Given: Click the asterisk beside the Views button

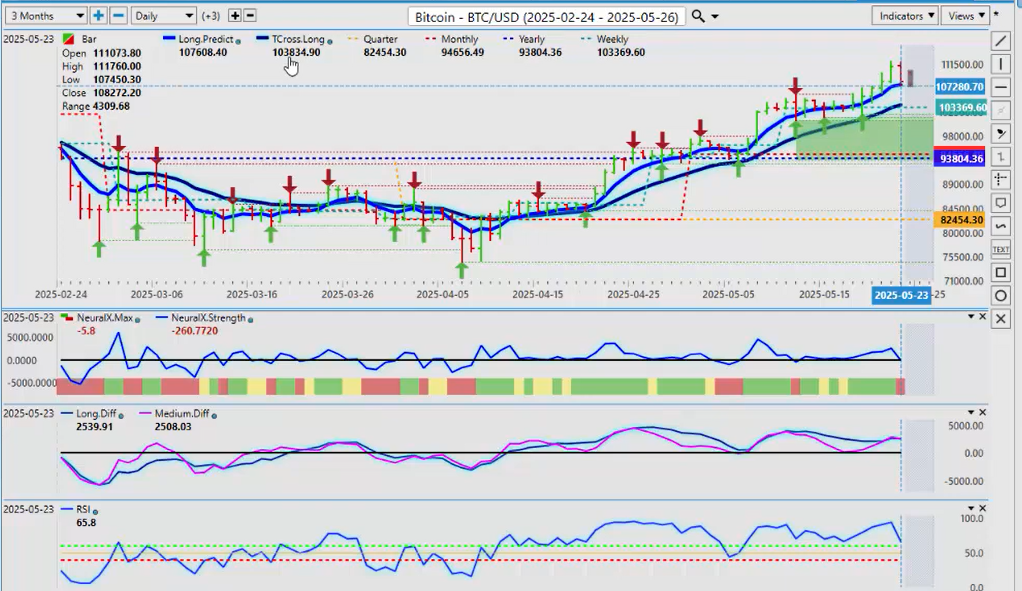Looking at the screenshot, I should 997,14.
